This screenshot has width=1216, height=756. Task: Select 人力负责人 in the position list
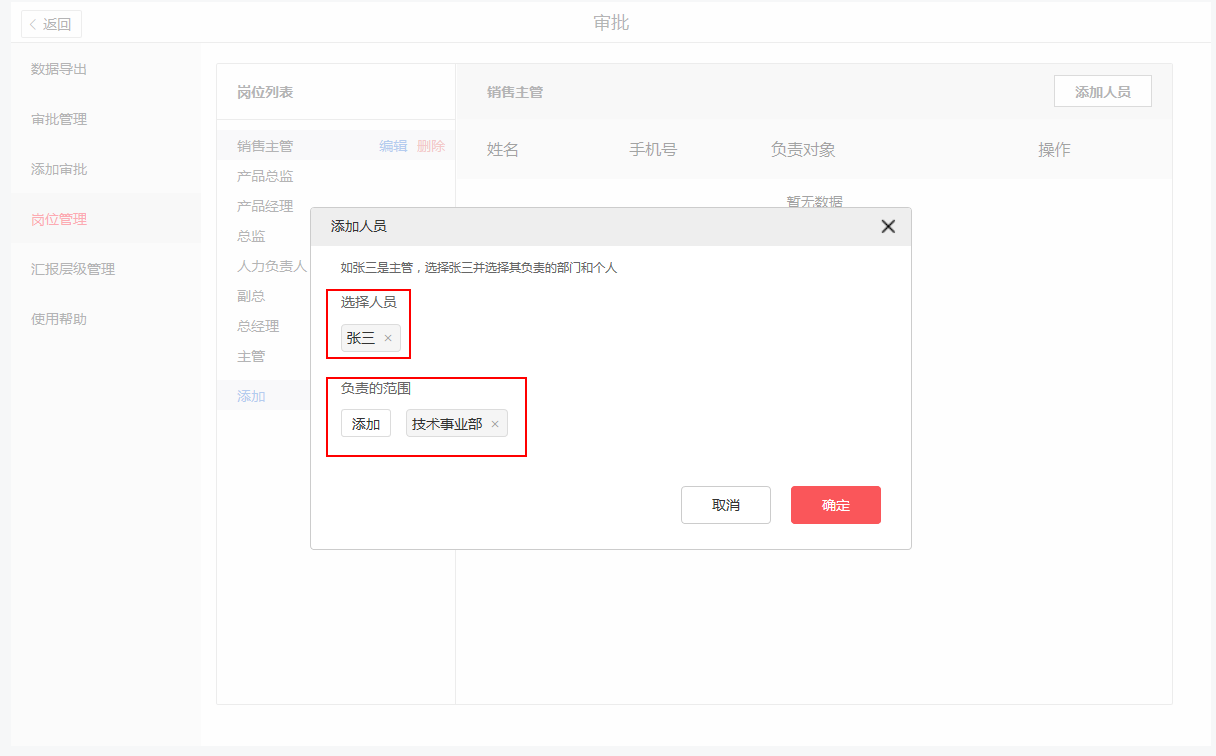(272, 266)
